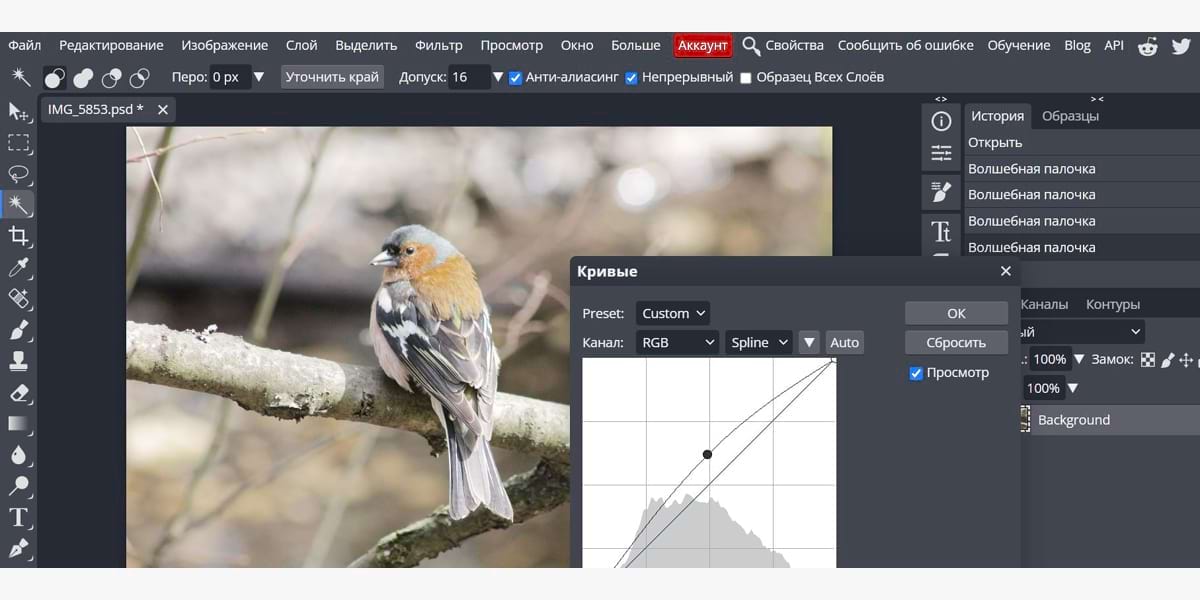Select the Move tool in the left toolbar
Image resolution: width=1200 pixels, height=600 pixels.
(18, 111)
